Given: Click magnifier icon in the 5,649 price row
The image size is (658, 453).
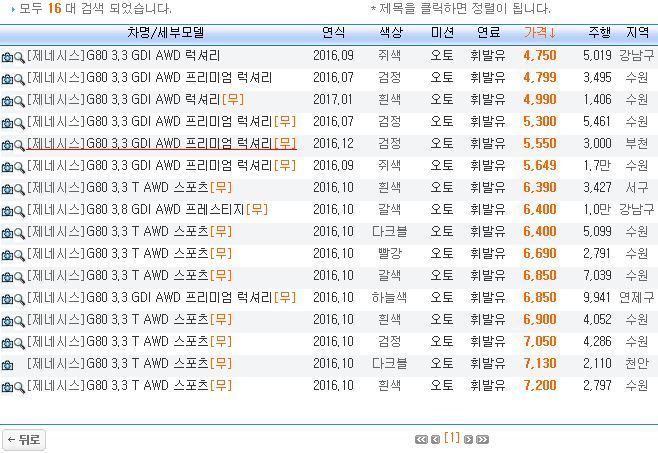Looking at the screenshot, I should pos(19,168).
